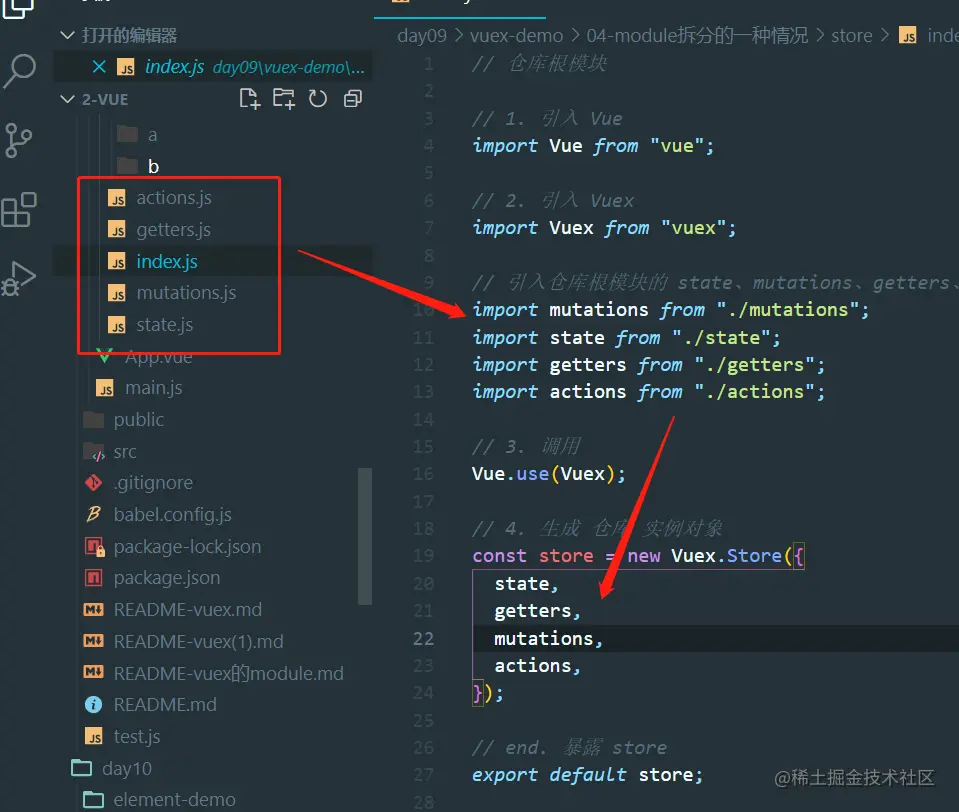Open the Search view in activity bar
Image resolution: width=959 pixels, height=812 pixels.
click(20, 71)
